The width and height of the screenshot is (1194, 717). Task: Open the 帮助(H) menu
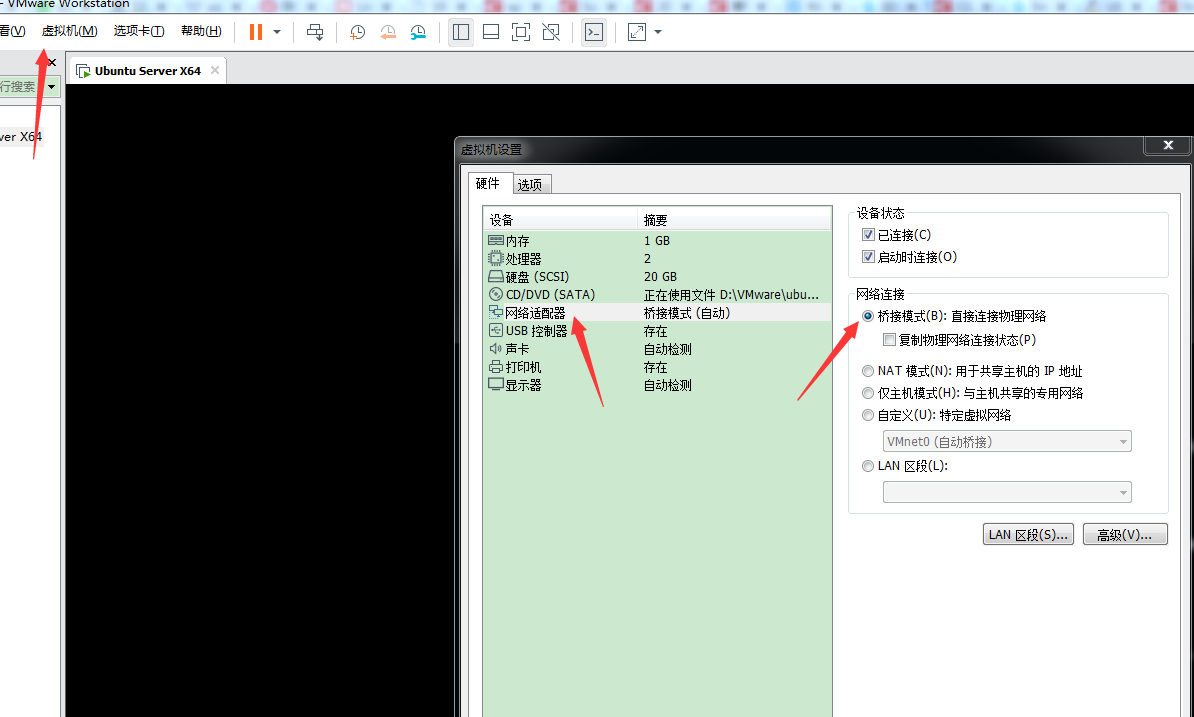pyautogui.click(x=201, y=31)
